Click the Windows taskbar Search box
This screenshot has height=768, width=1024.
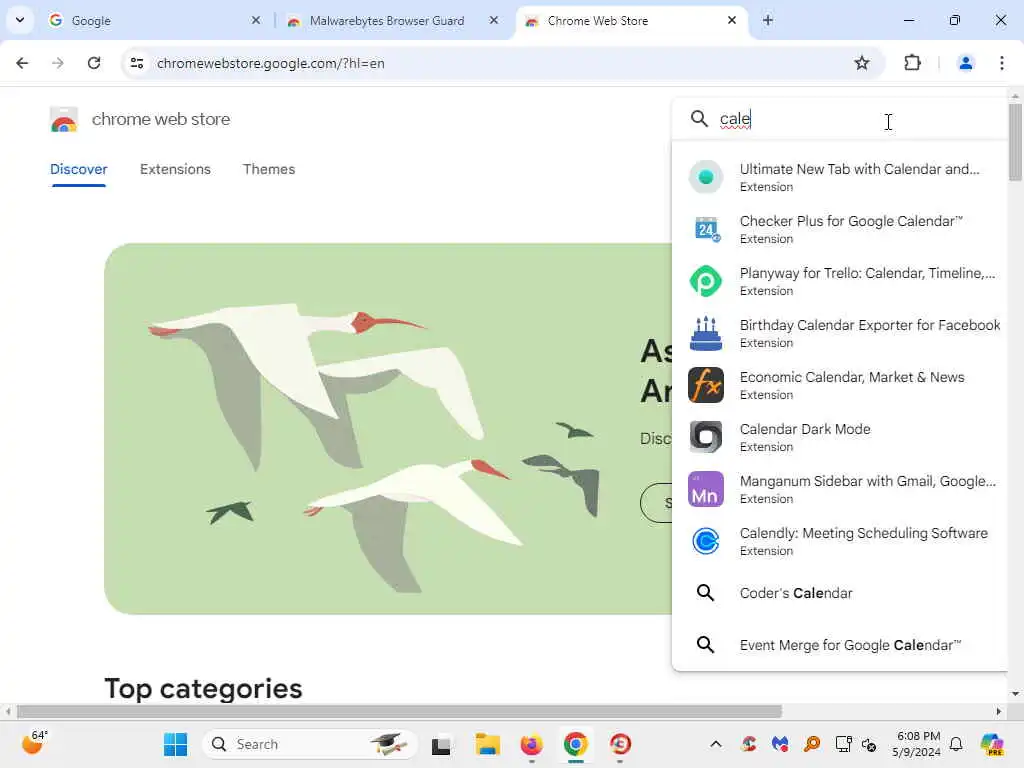point(310,744)
